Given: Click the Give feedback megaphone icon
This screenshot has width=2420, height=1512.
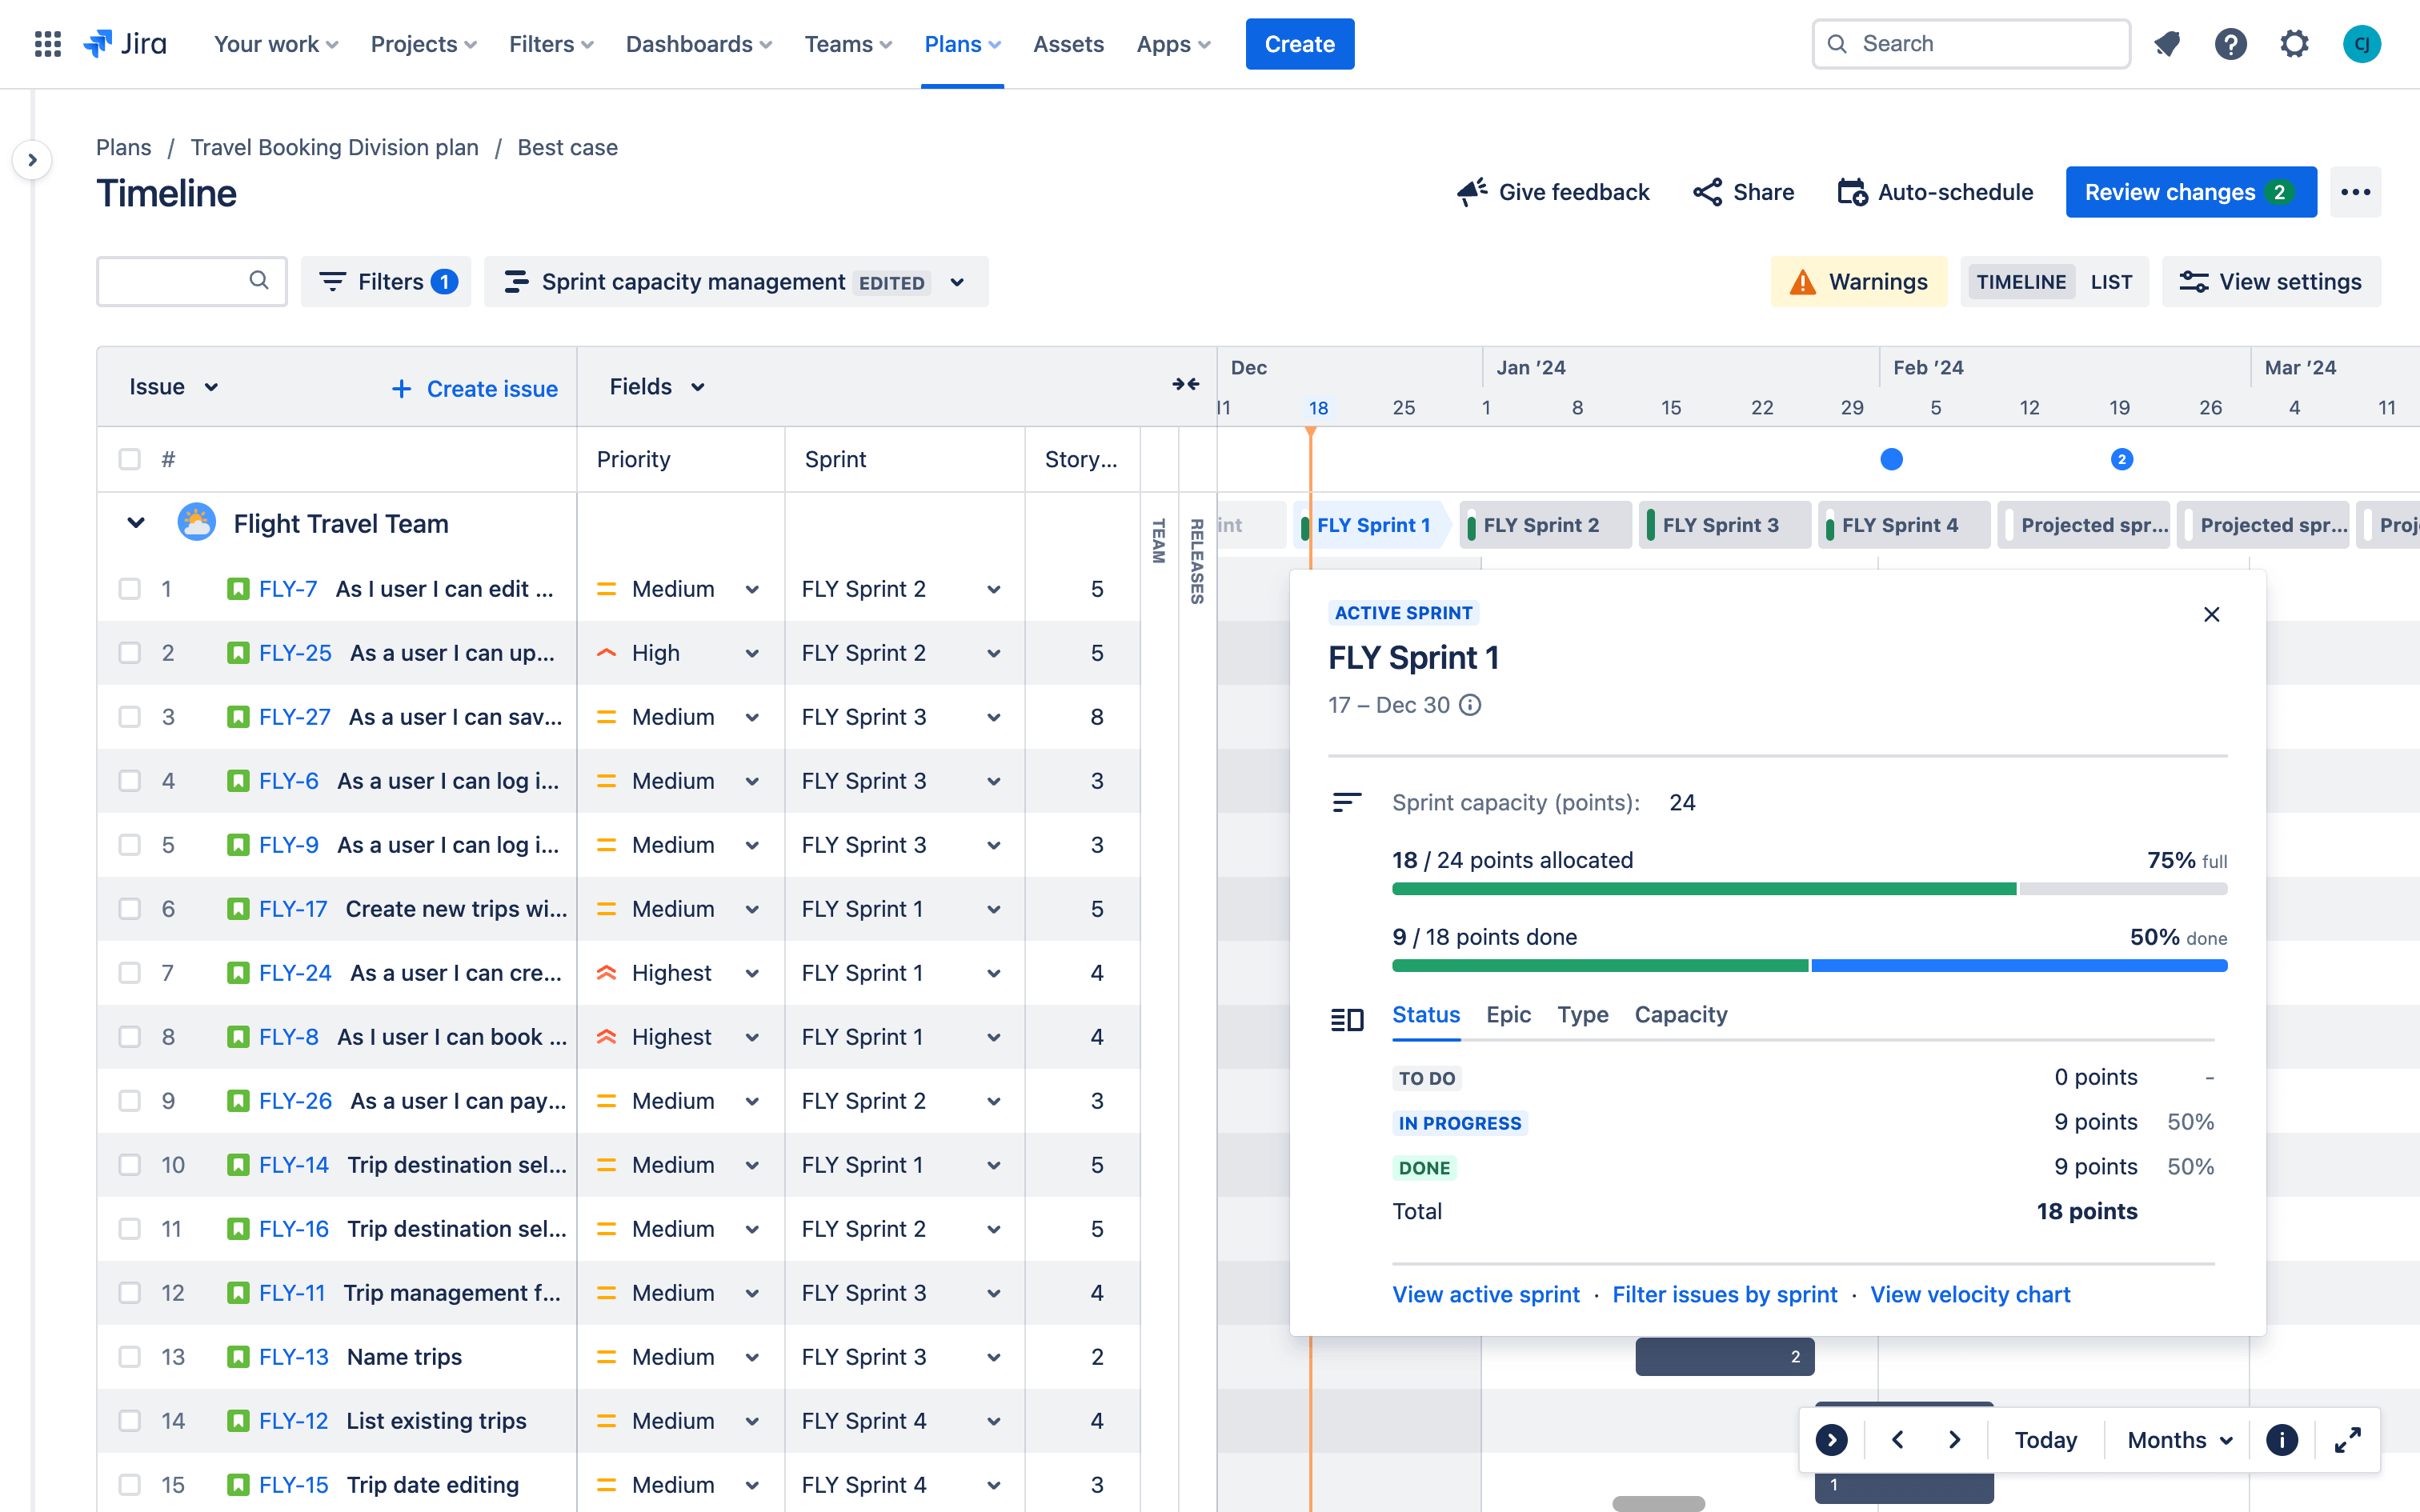Looking at the screenshot, I should point(1472,192).
